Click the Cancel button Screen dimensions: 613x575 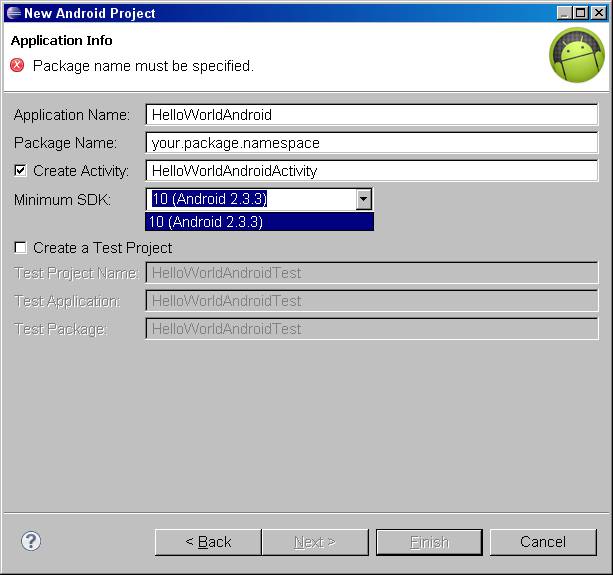[543, 542]
